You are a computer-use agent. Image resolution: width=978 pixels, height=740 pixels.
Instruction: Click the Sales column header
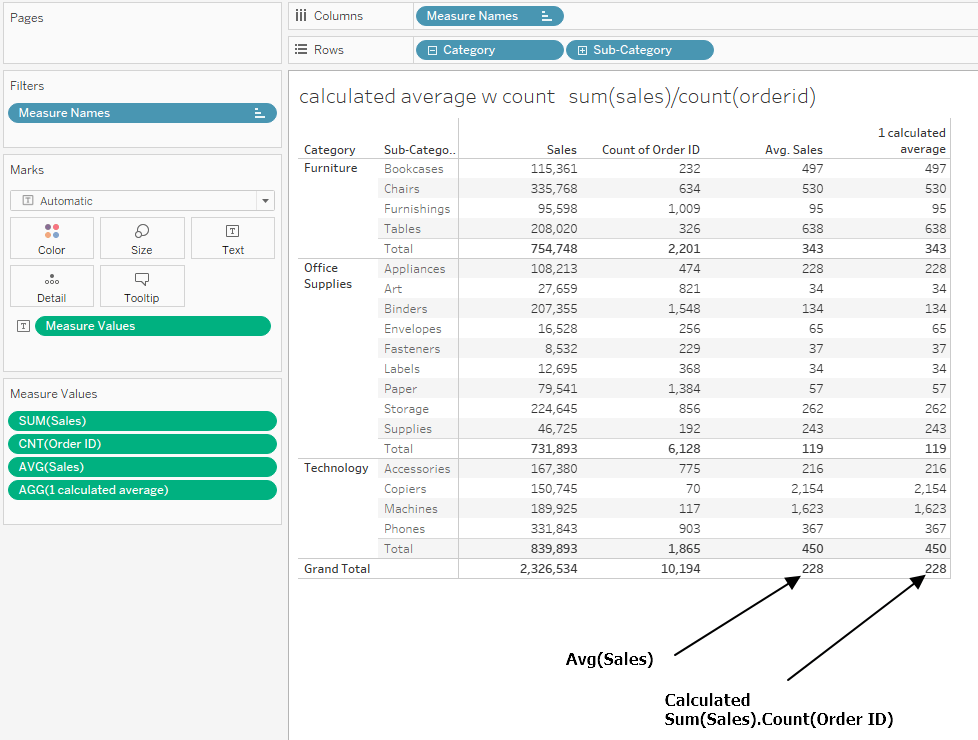[x=561, y=150]
